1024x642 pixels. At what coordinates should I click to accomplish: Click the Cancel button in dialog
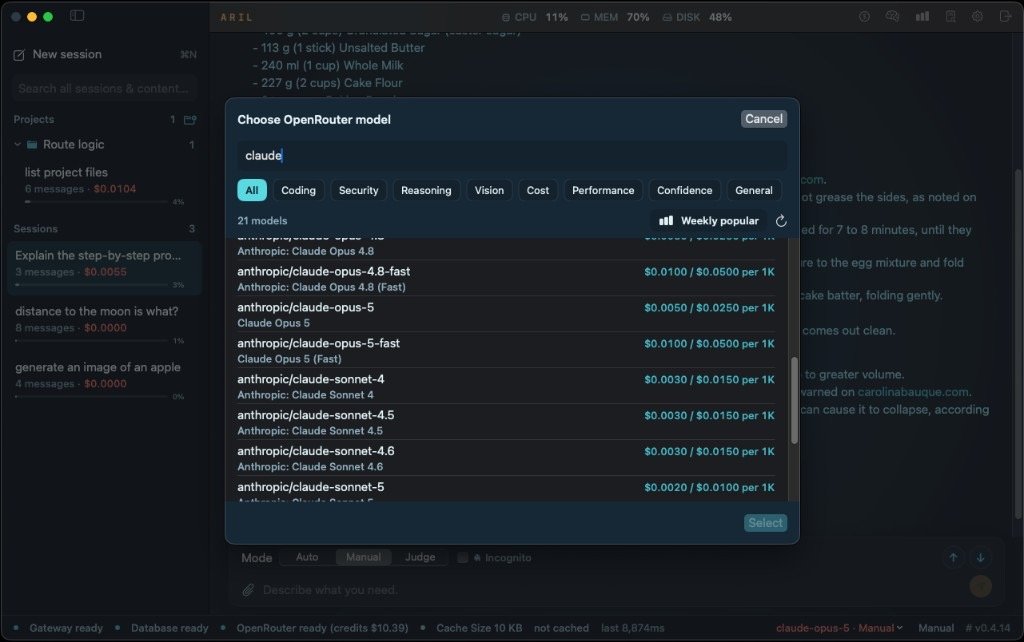click(x=763, y=119)
